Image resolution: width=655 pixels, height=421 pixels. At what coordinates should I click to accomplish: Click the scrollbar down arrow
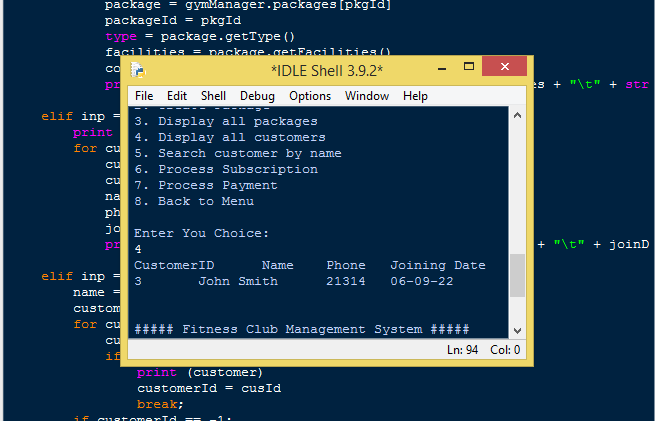coord(517,330)
